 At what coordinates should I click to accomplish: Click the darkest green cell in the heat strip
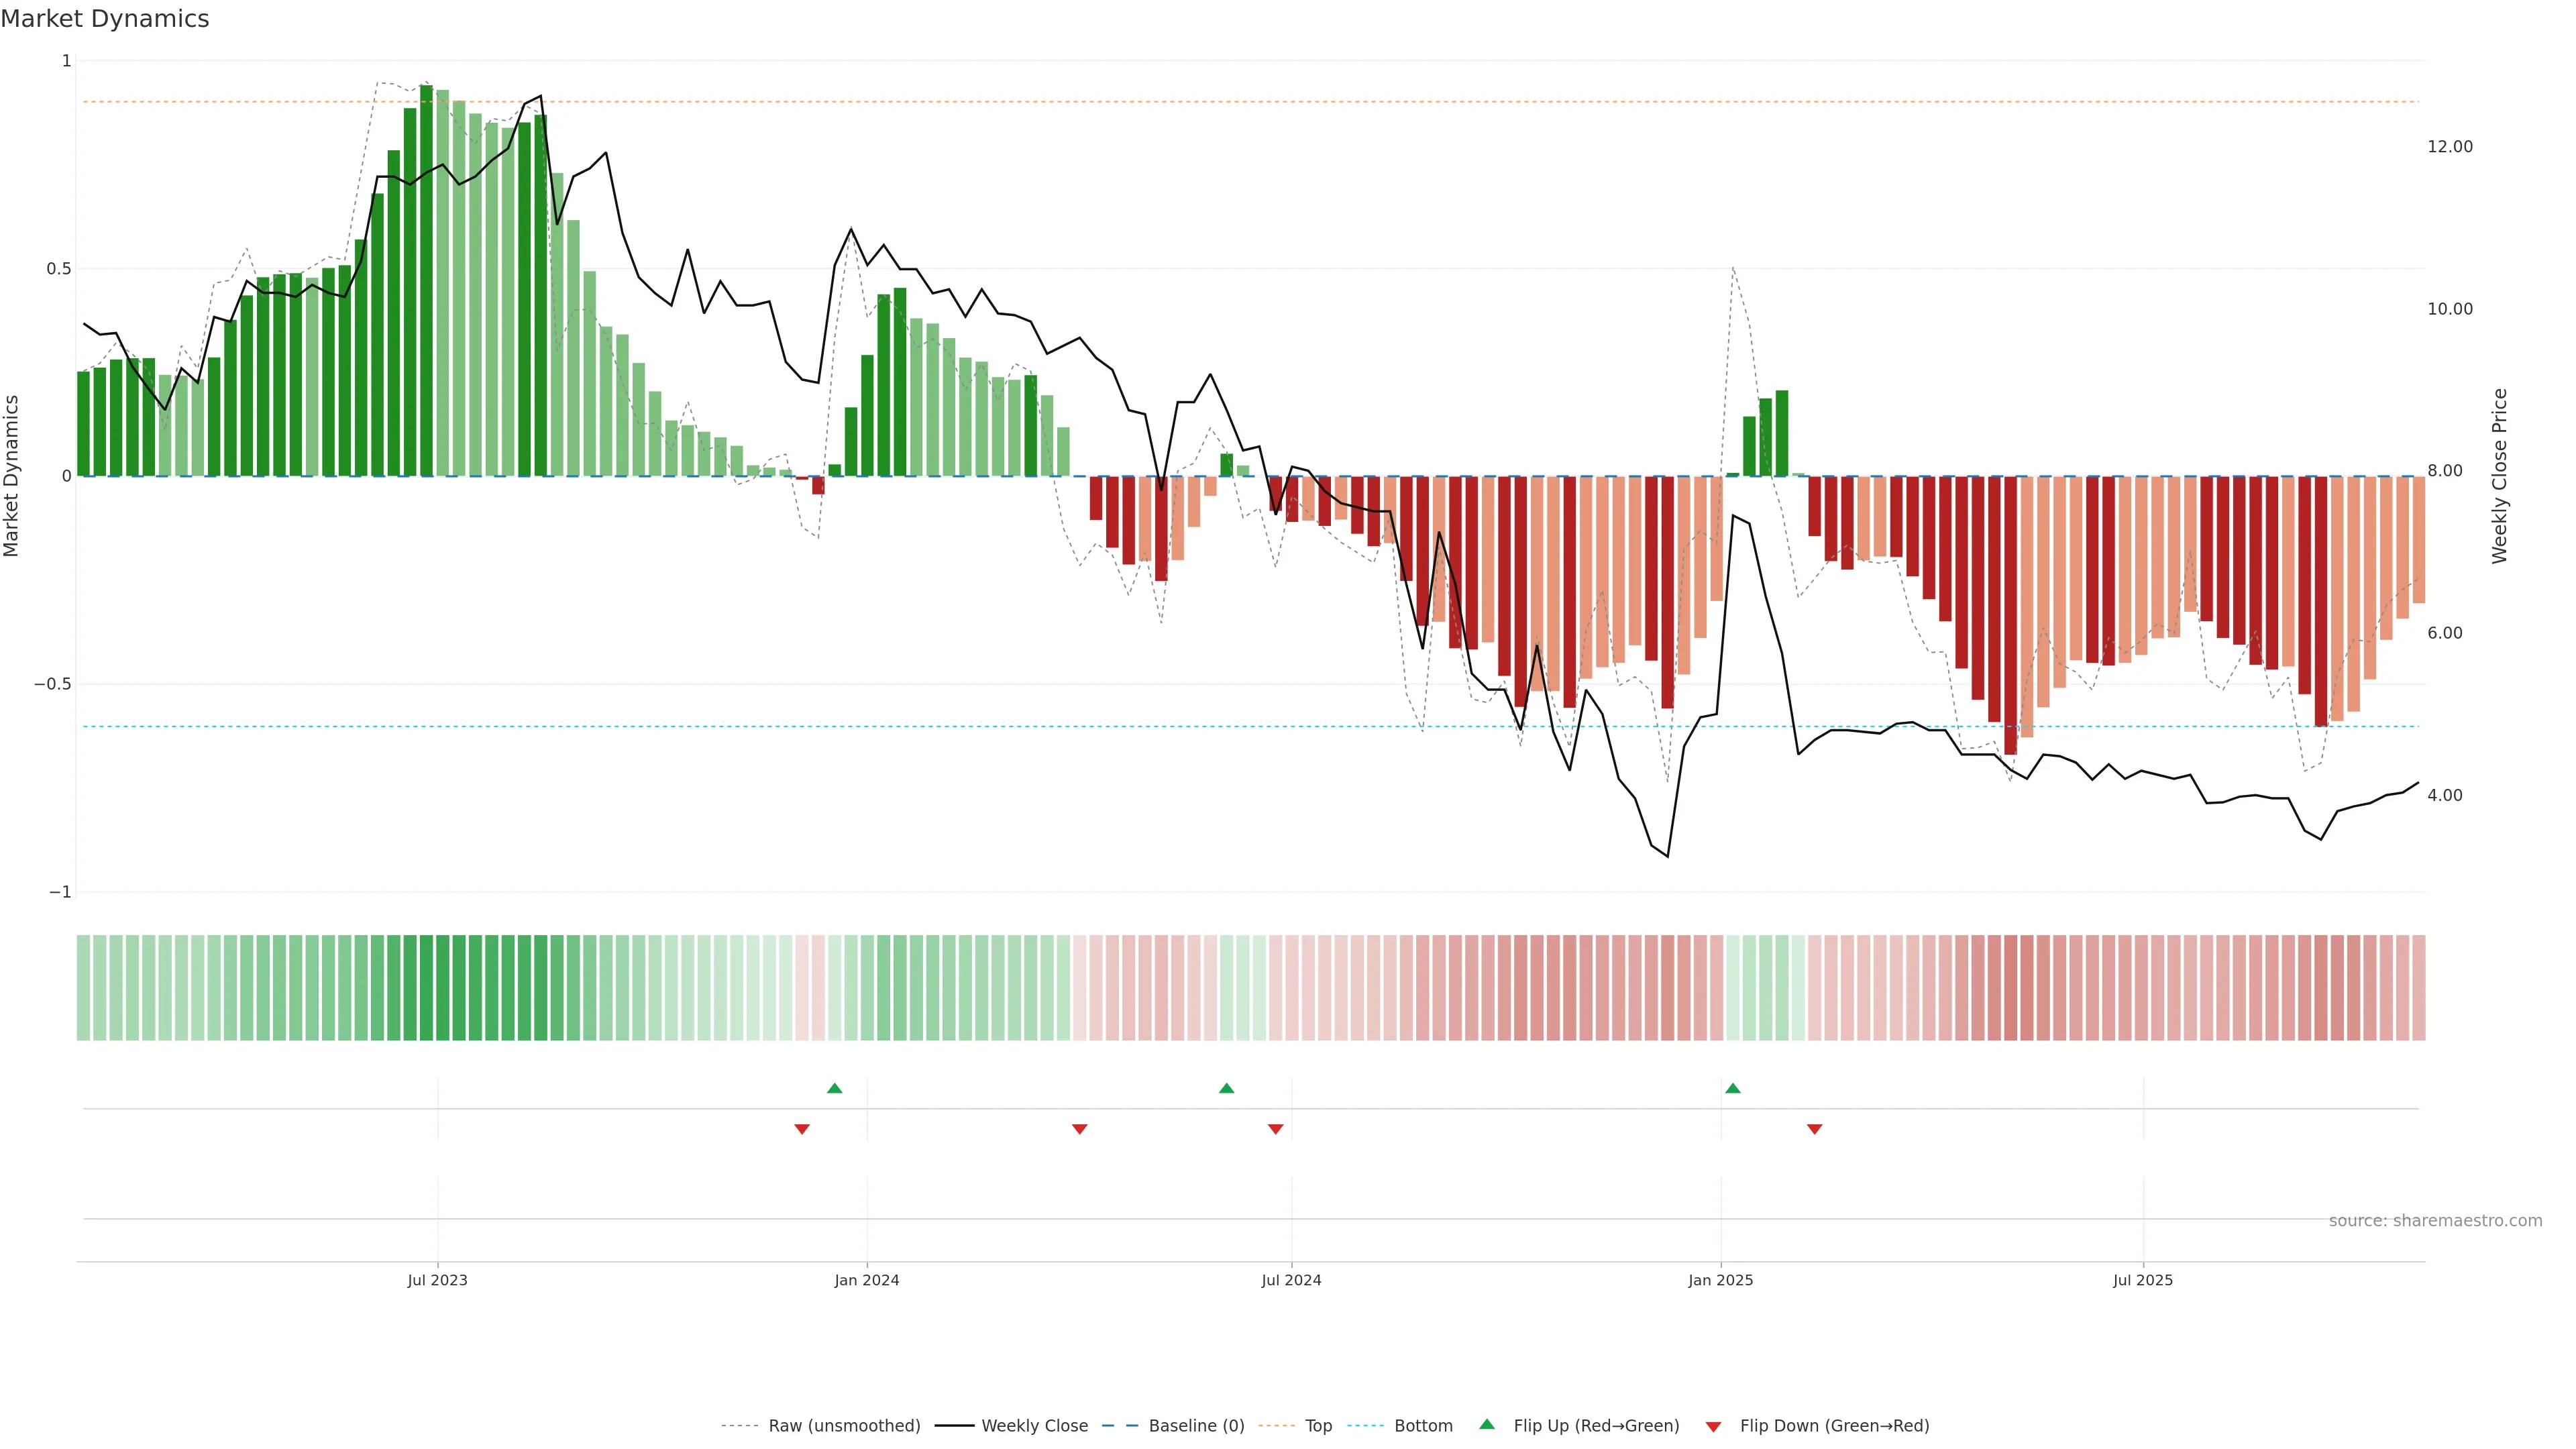pos(426,988)
